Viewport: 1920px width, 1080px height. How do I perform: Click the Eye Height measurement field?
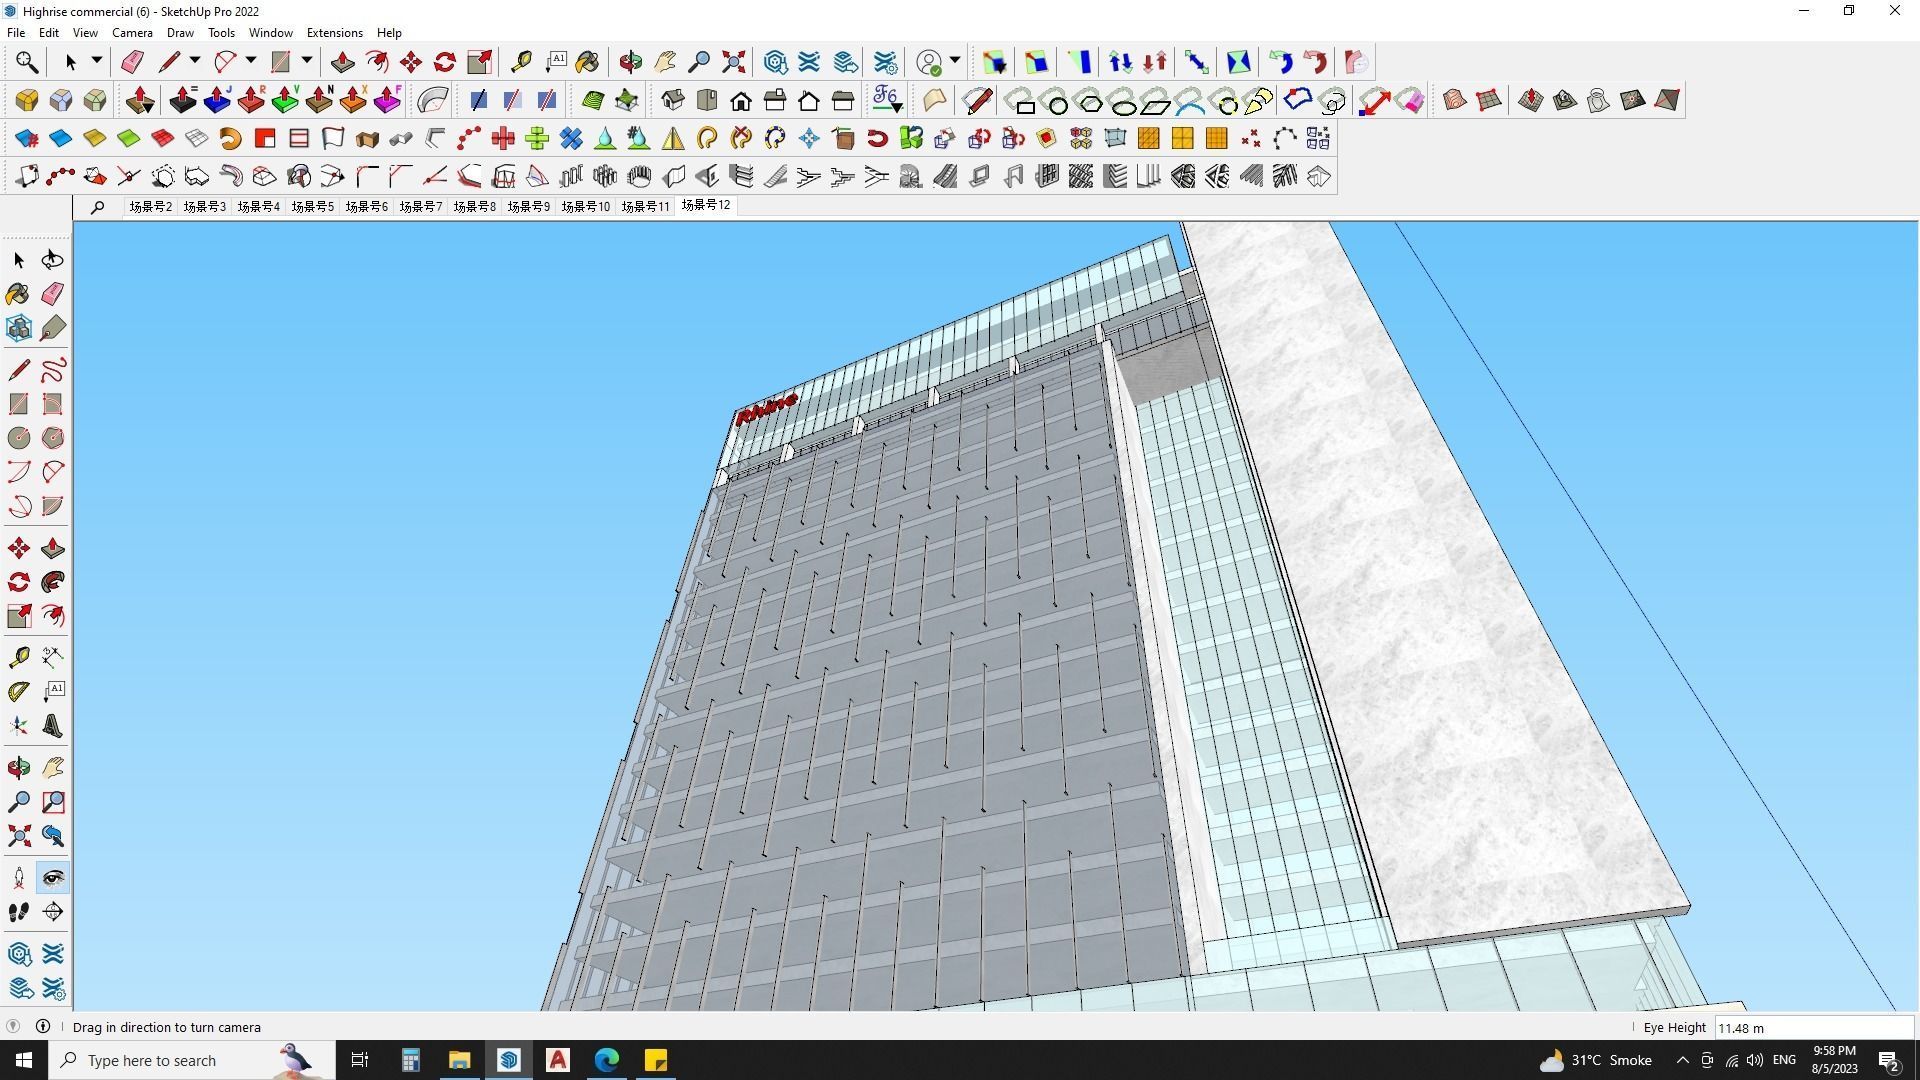pos(1813,1028)
